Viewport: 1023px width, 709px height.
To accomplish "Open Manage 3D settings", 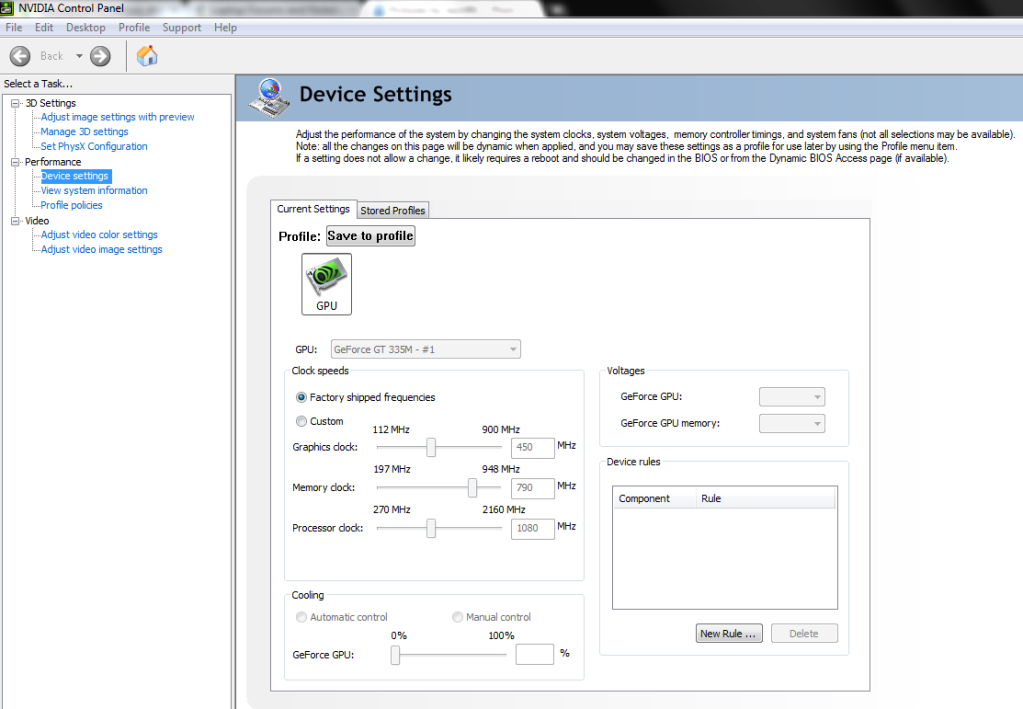I will (x=84, y=132).
